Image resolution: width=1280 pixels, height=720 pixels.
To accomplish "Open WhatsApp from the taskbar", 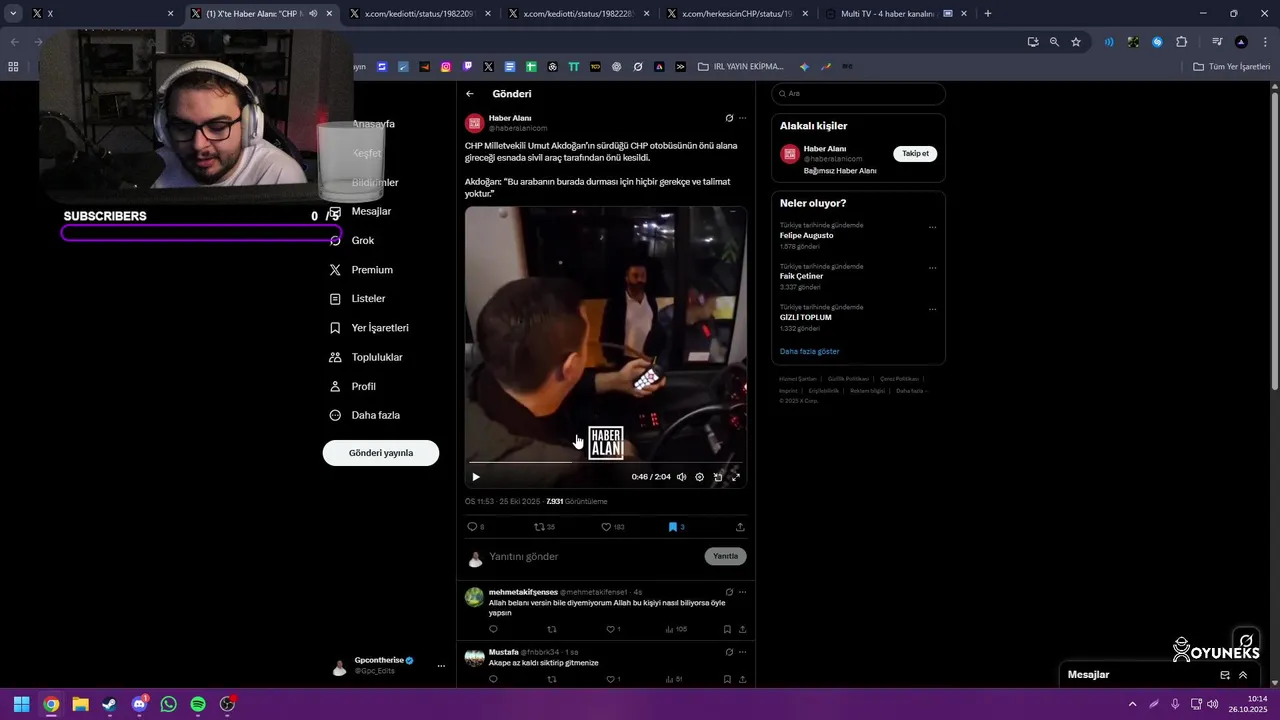I will [x=168, y=704].
